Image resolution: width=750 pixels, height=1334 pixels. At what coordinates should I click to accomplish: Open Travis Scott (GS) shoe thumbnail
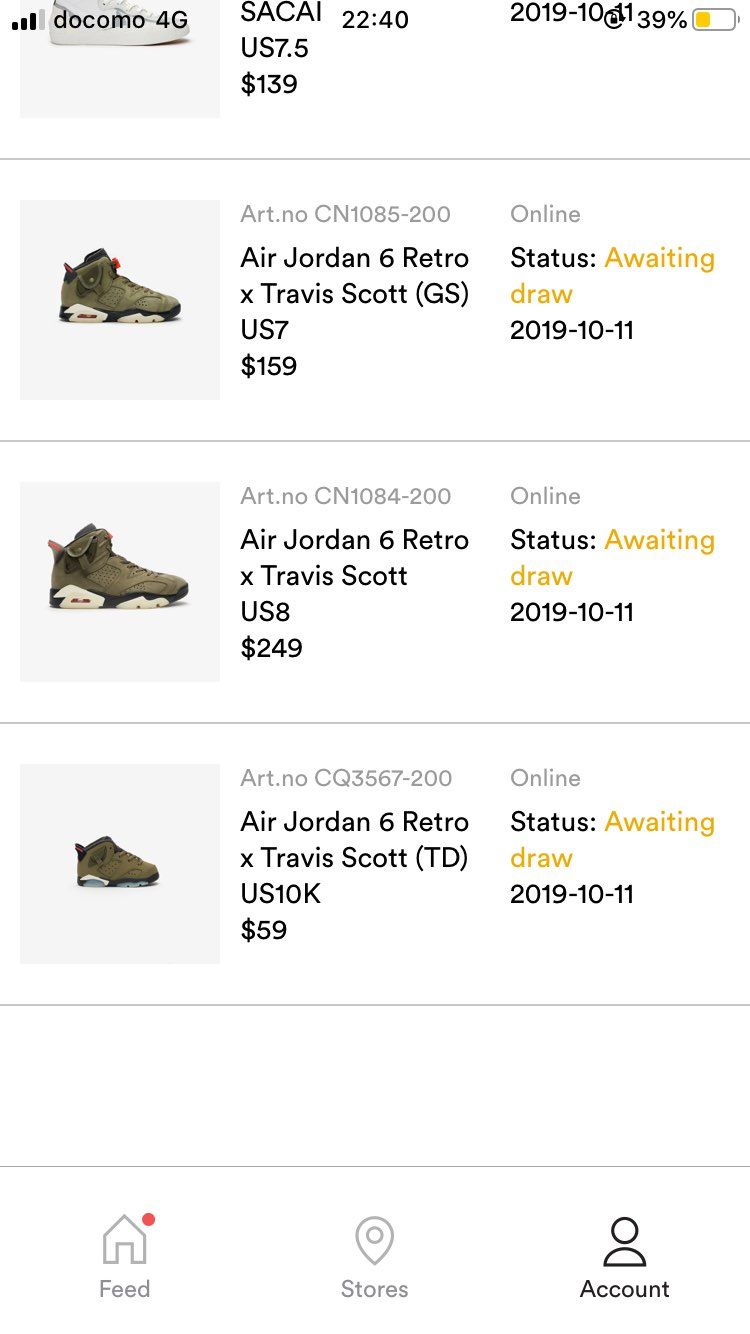pos(120,300)
